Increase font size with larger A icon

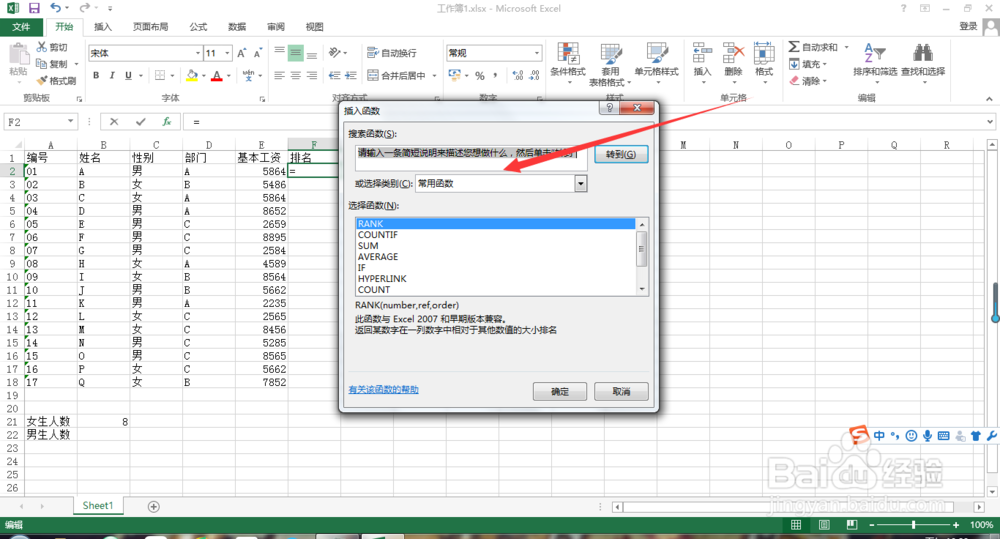pyautogui.click(x=241, y=53)
